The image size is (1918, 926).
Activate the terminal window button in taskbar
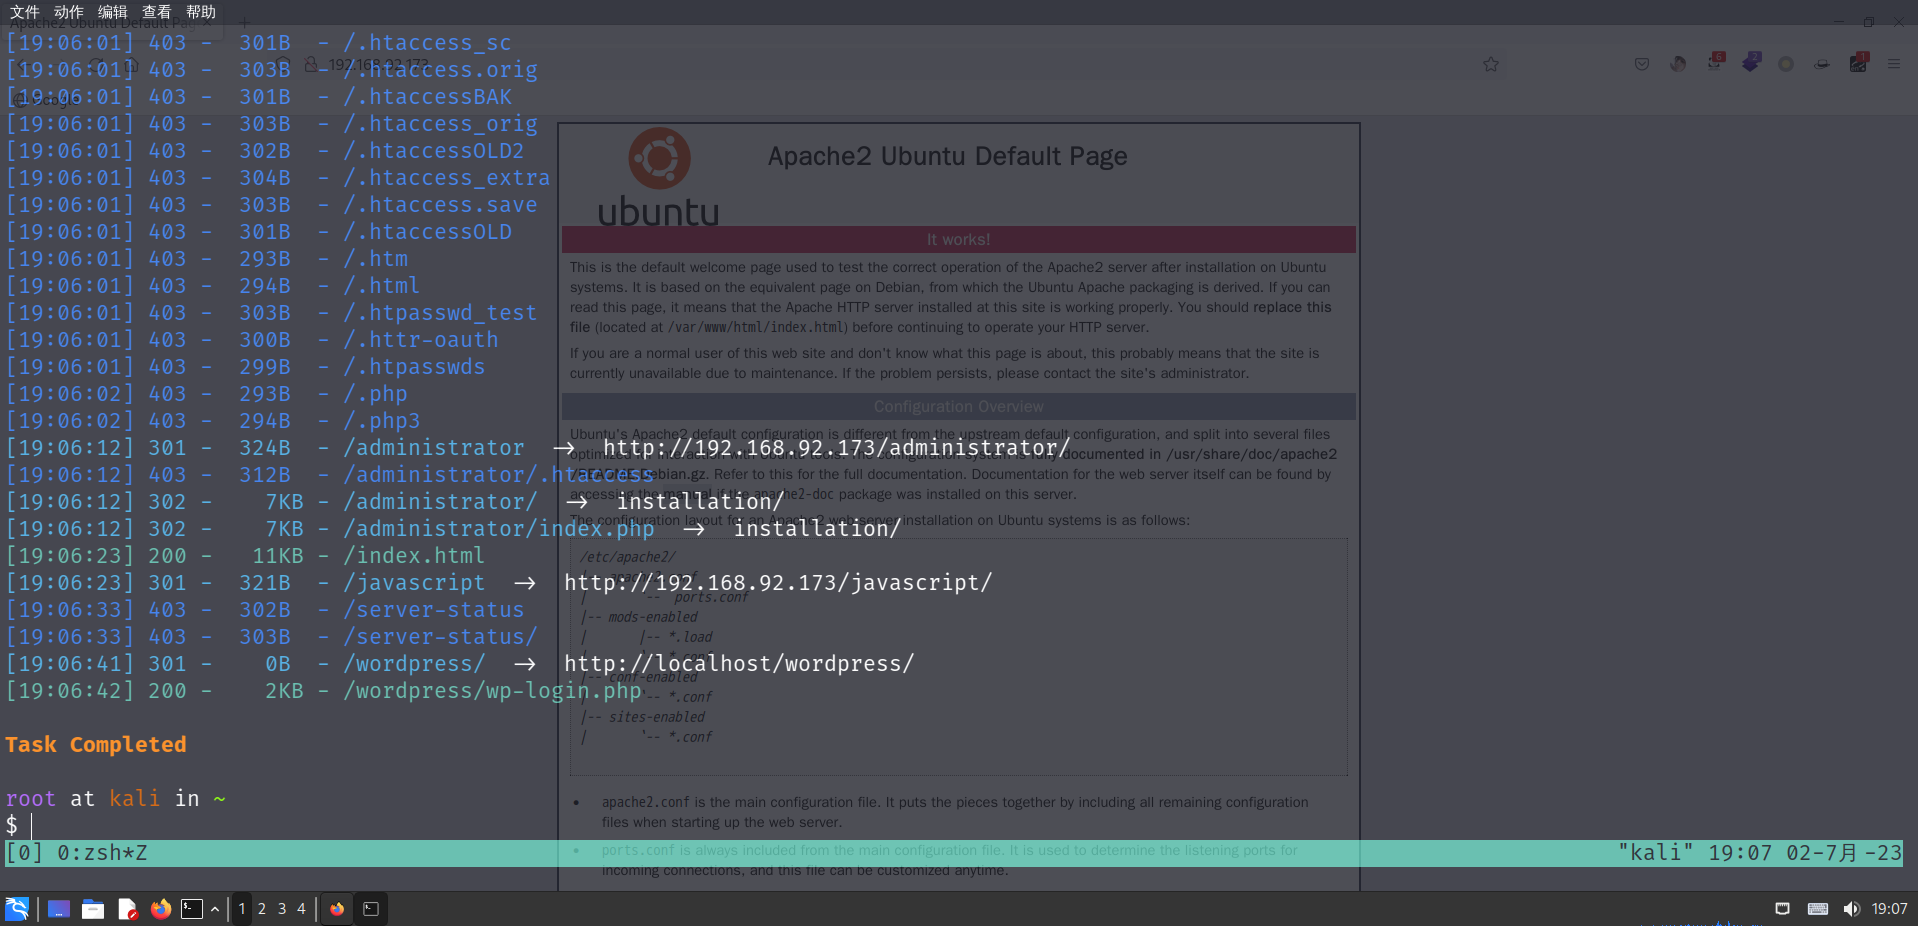tap(371, 909)
